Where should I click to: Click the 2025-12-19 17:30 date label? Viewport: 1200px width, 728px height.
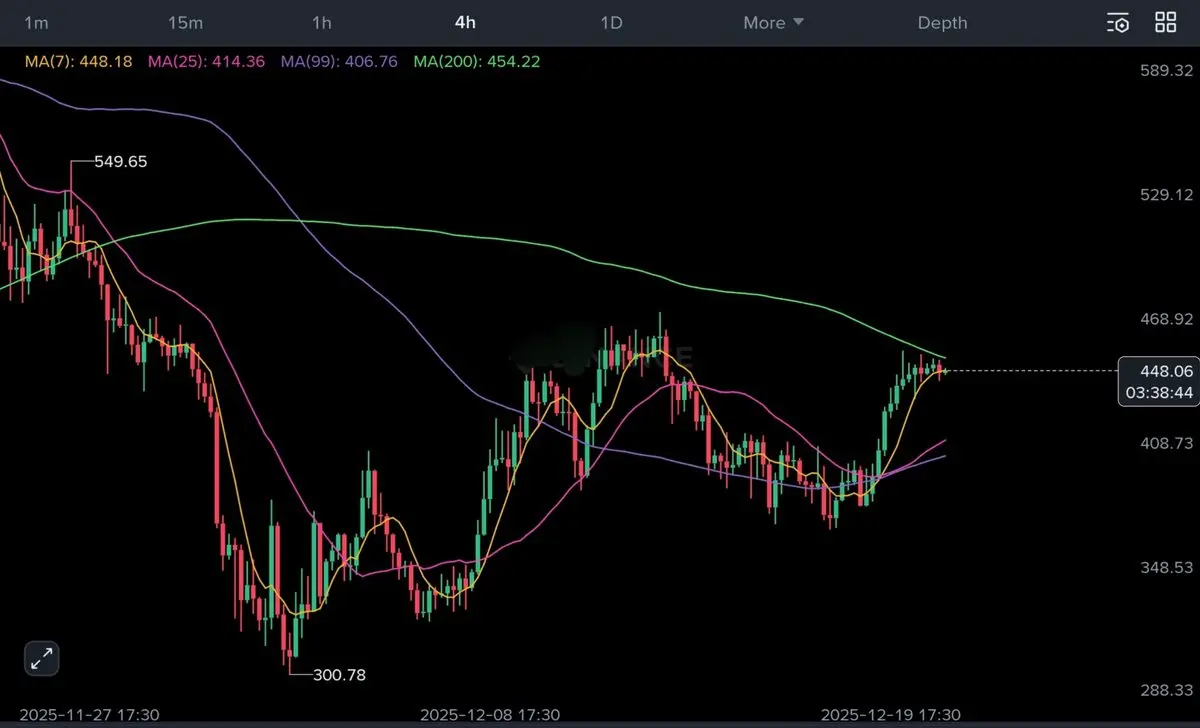890,715
